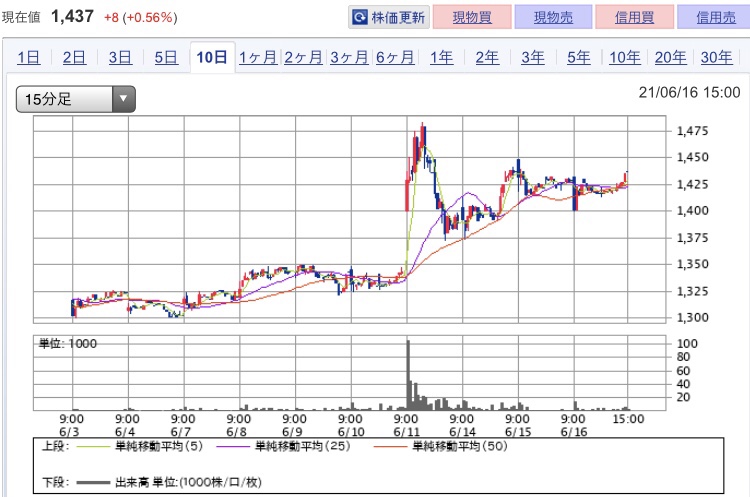Click the tallest volume bar at 6/11
Viewport: 750px width, 497px height.
coord(408,375)
